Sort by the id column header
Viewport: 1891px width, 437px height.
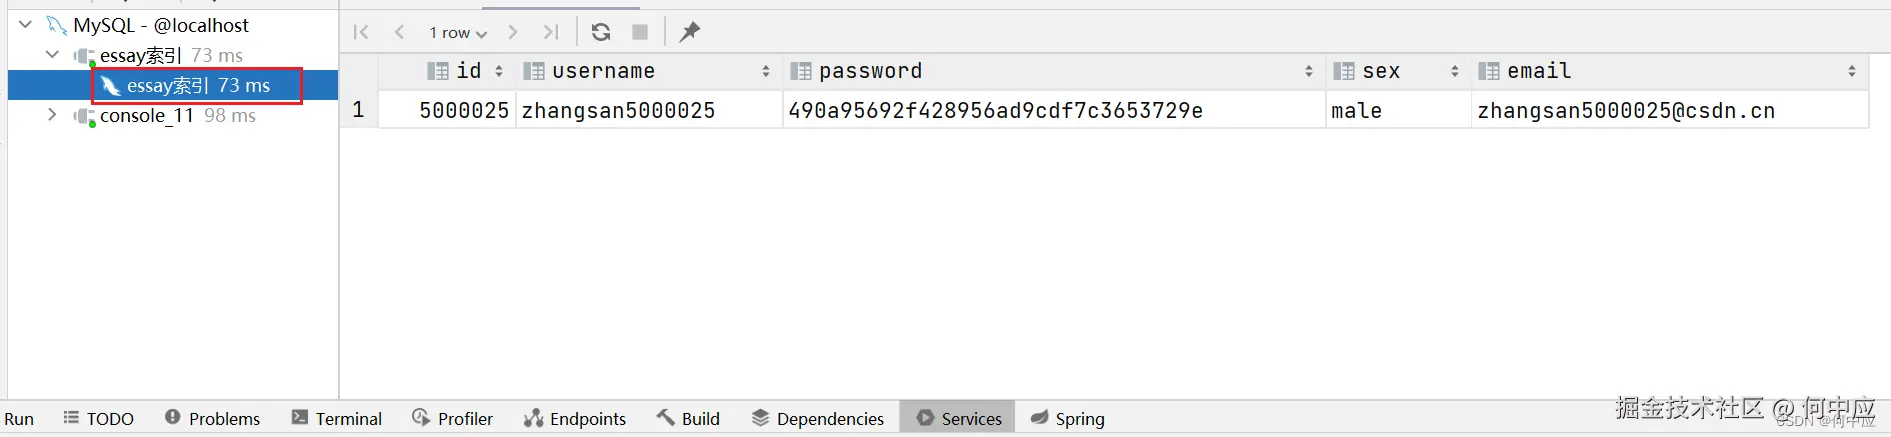click(468, 71)
